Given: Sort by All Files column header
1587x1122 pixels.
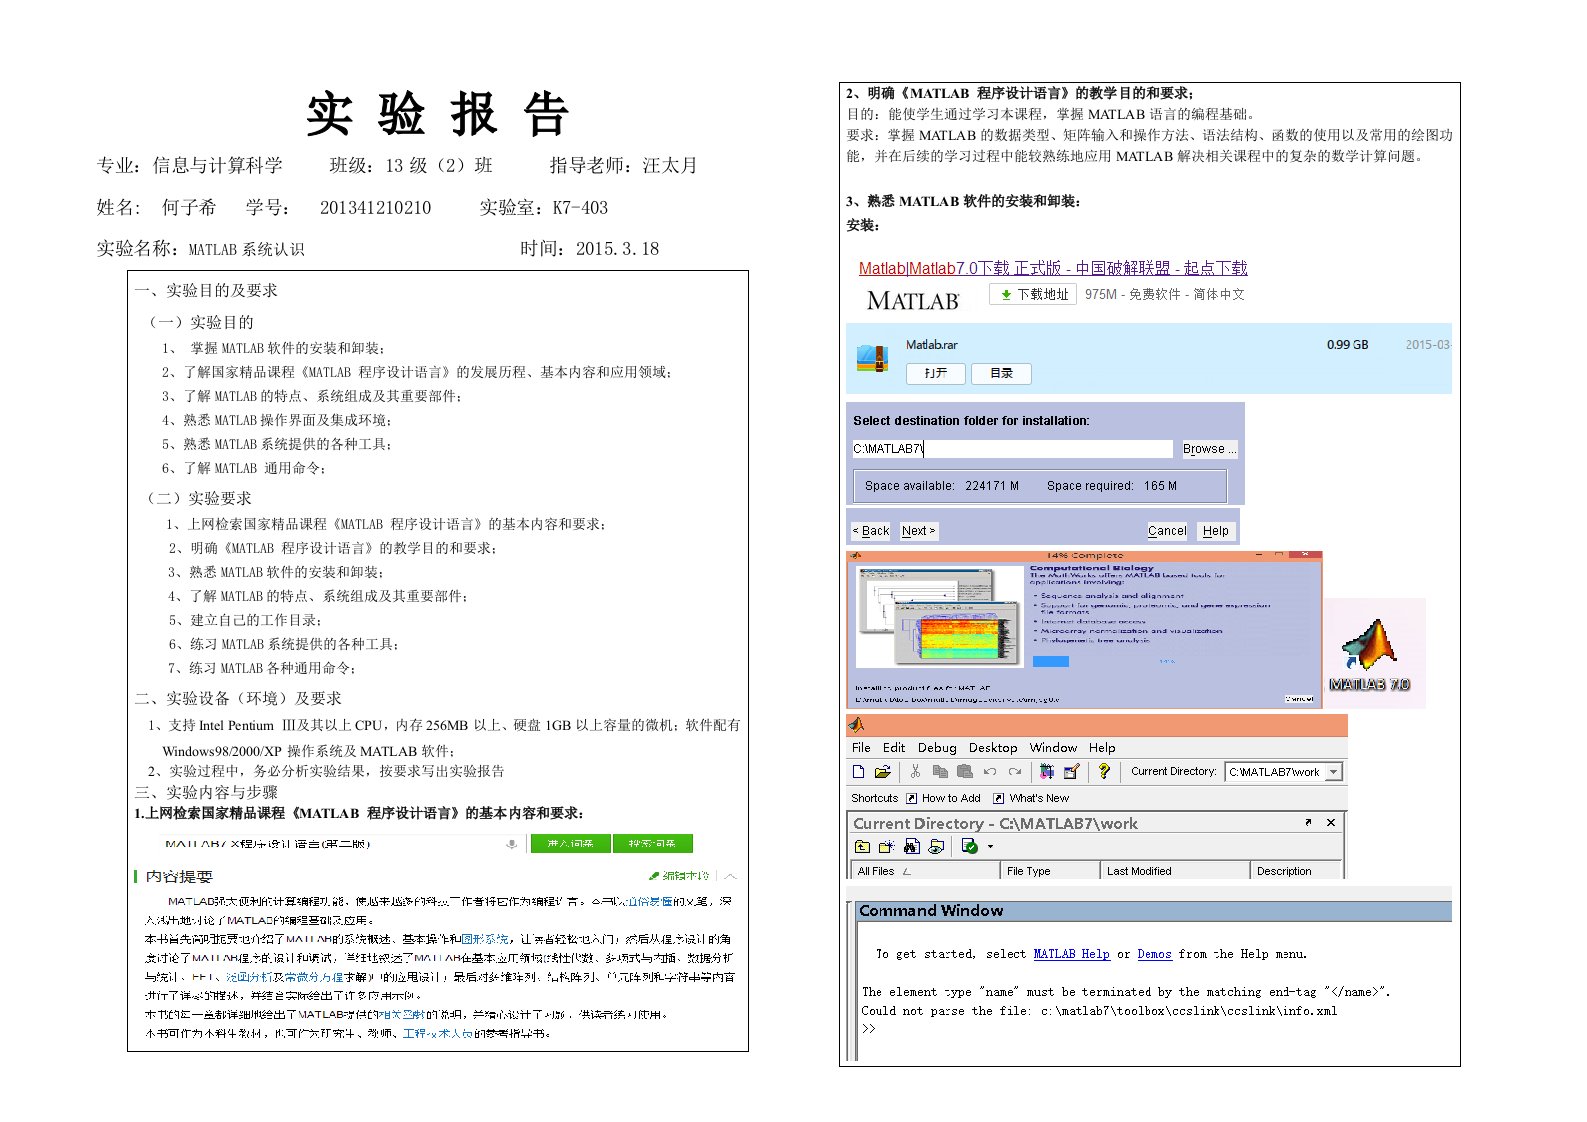Looking at the screenshot, I should point(925,871).
